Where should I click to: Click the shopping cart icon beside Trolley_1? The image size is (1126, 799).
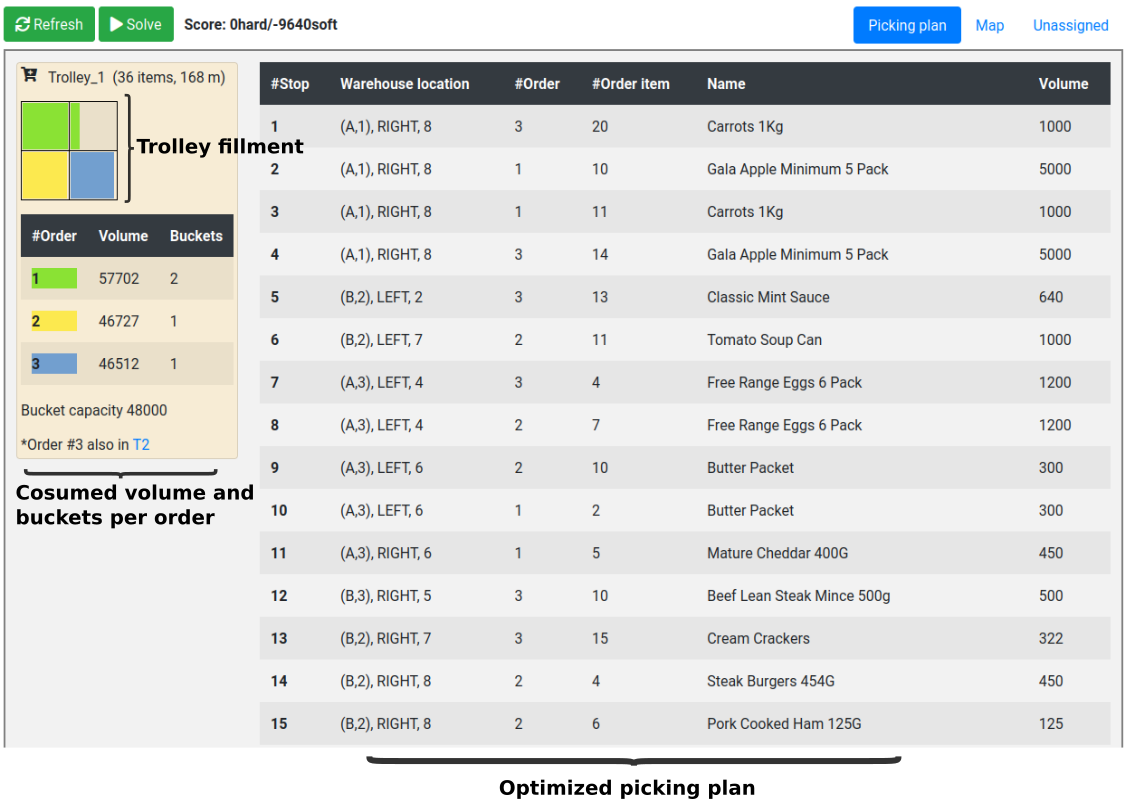coord(30,76)
